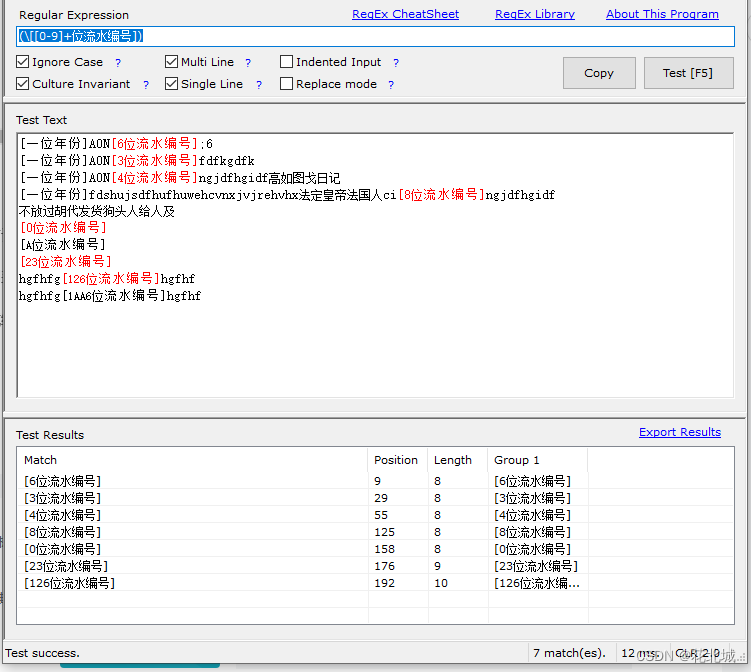Select the result row [4位流水编号]

pos(375,515)
